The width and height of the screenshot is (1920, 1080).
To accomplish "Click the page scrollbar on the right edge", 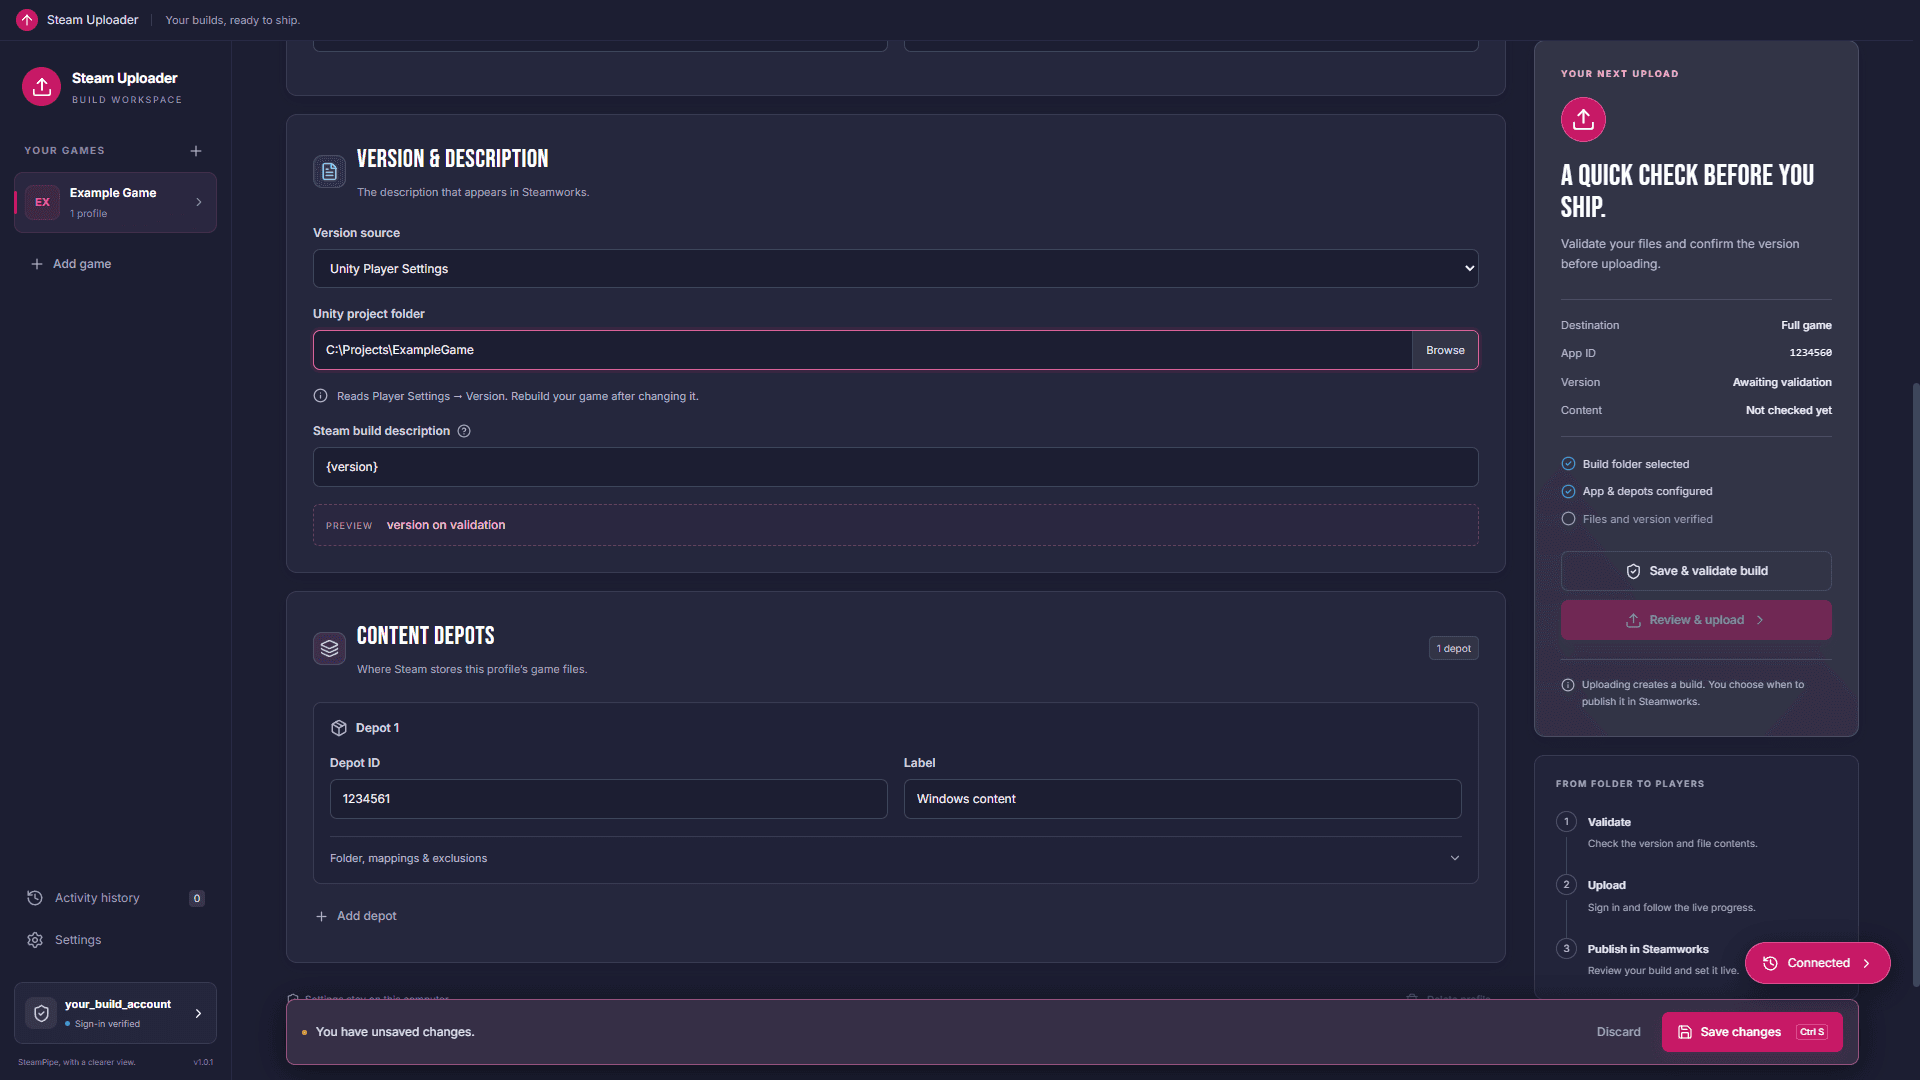I will click(1915, 684).
